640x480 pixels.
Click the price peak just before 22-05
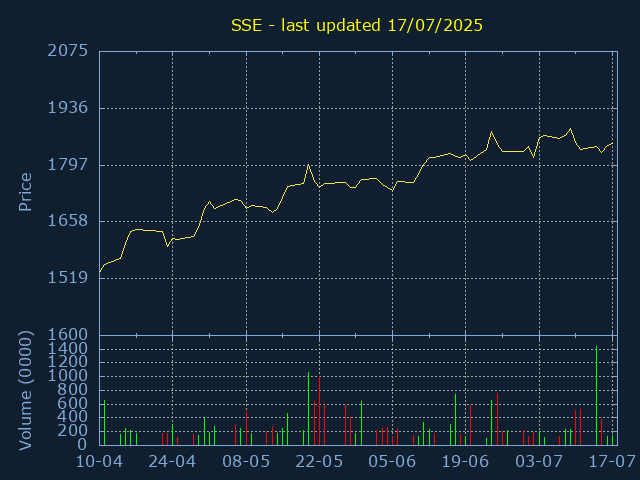click(x=309, y=165)
